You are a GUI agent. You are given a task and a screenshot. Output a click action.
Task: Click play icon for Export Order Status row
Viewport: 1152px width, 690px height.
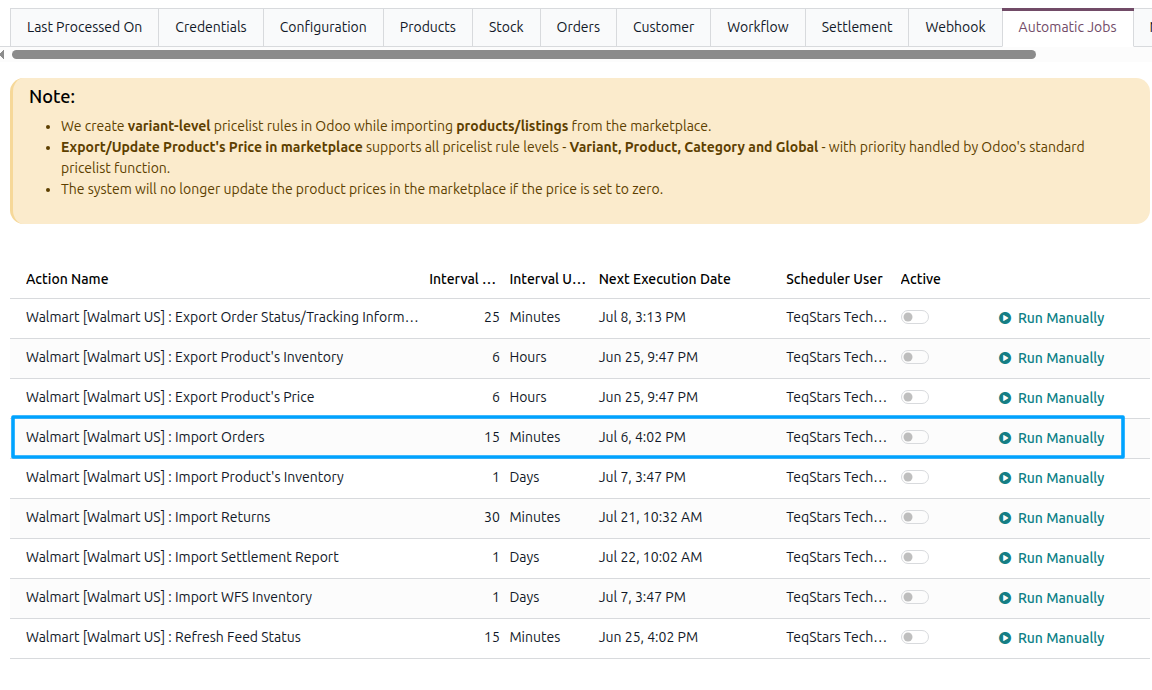pyautogui.click(x=1004, y=318)
